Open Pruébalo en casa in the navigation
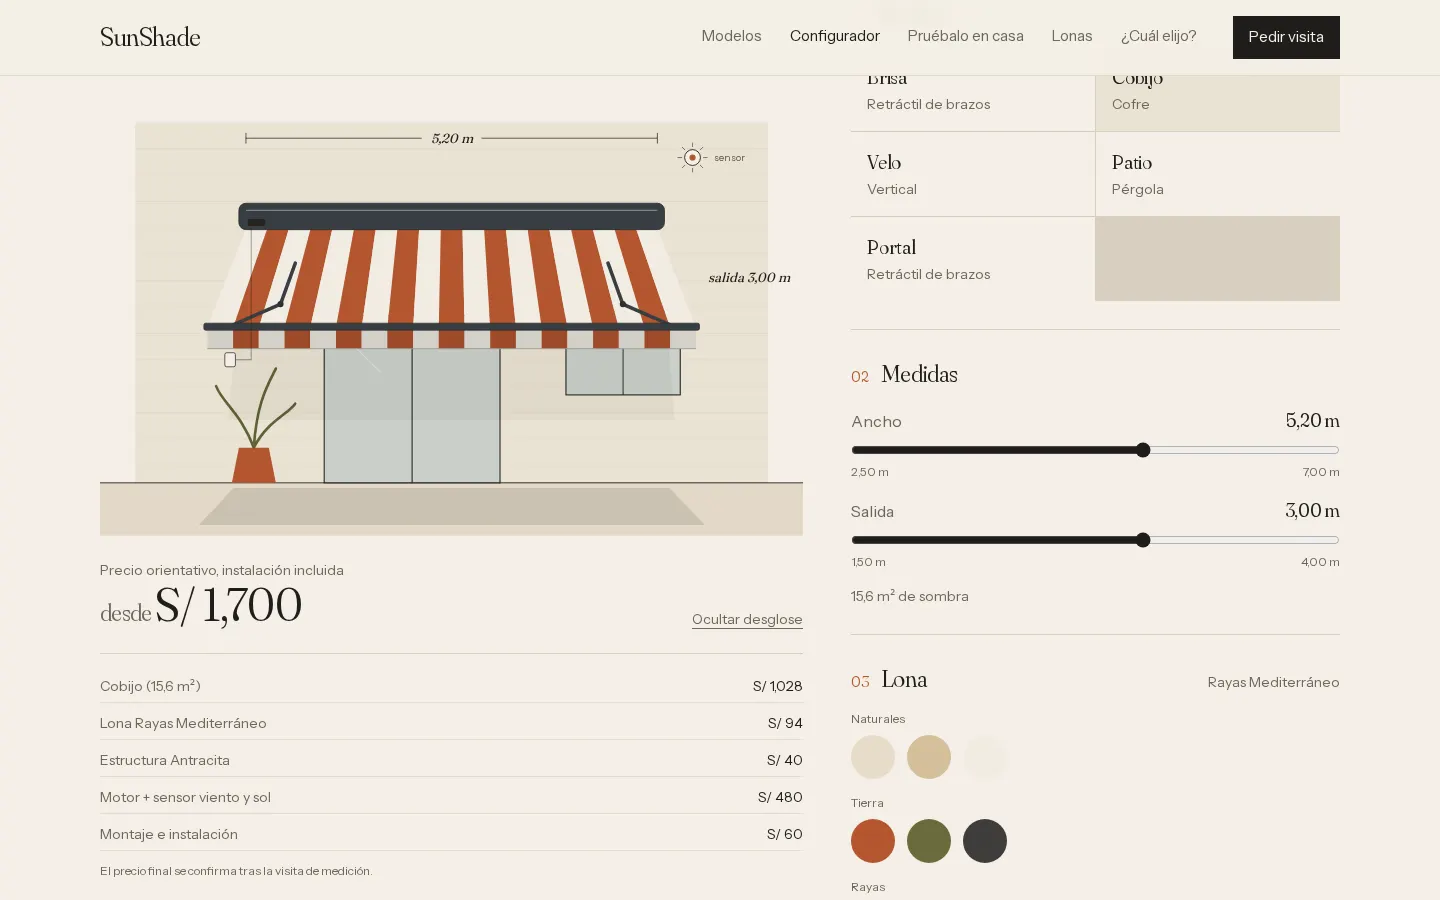 click(x=966, y=36)
